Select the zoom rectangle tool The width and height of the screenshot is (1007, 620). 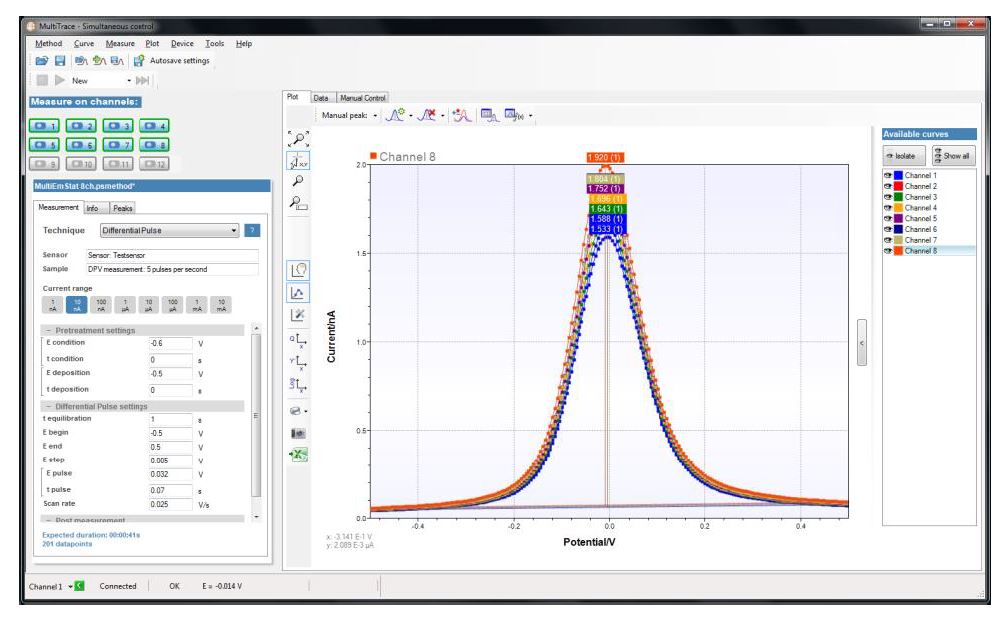pyautogui.click(x=298, y=203)
